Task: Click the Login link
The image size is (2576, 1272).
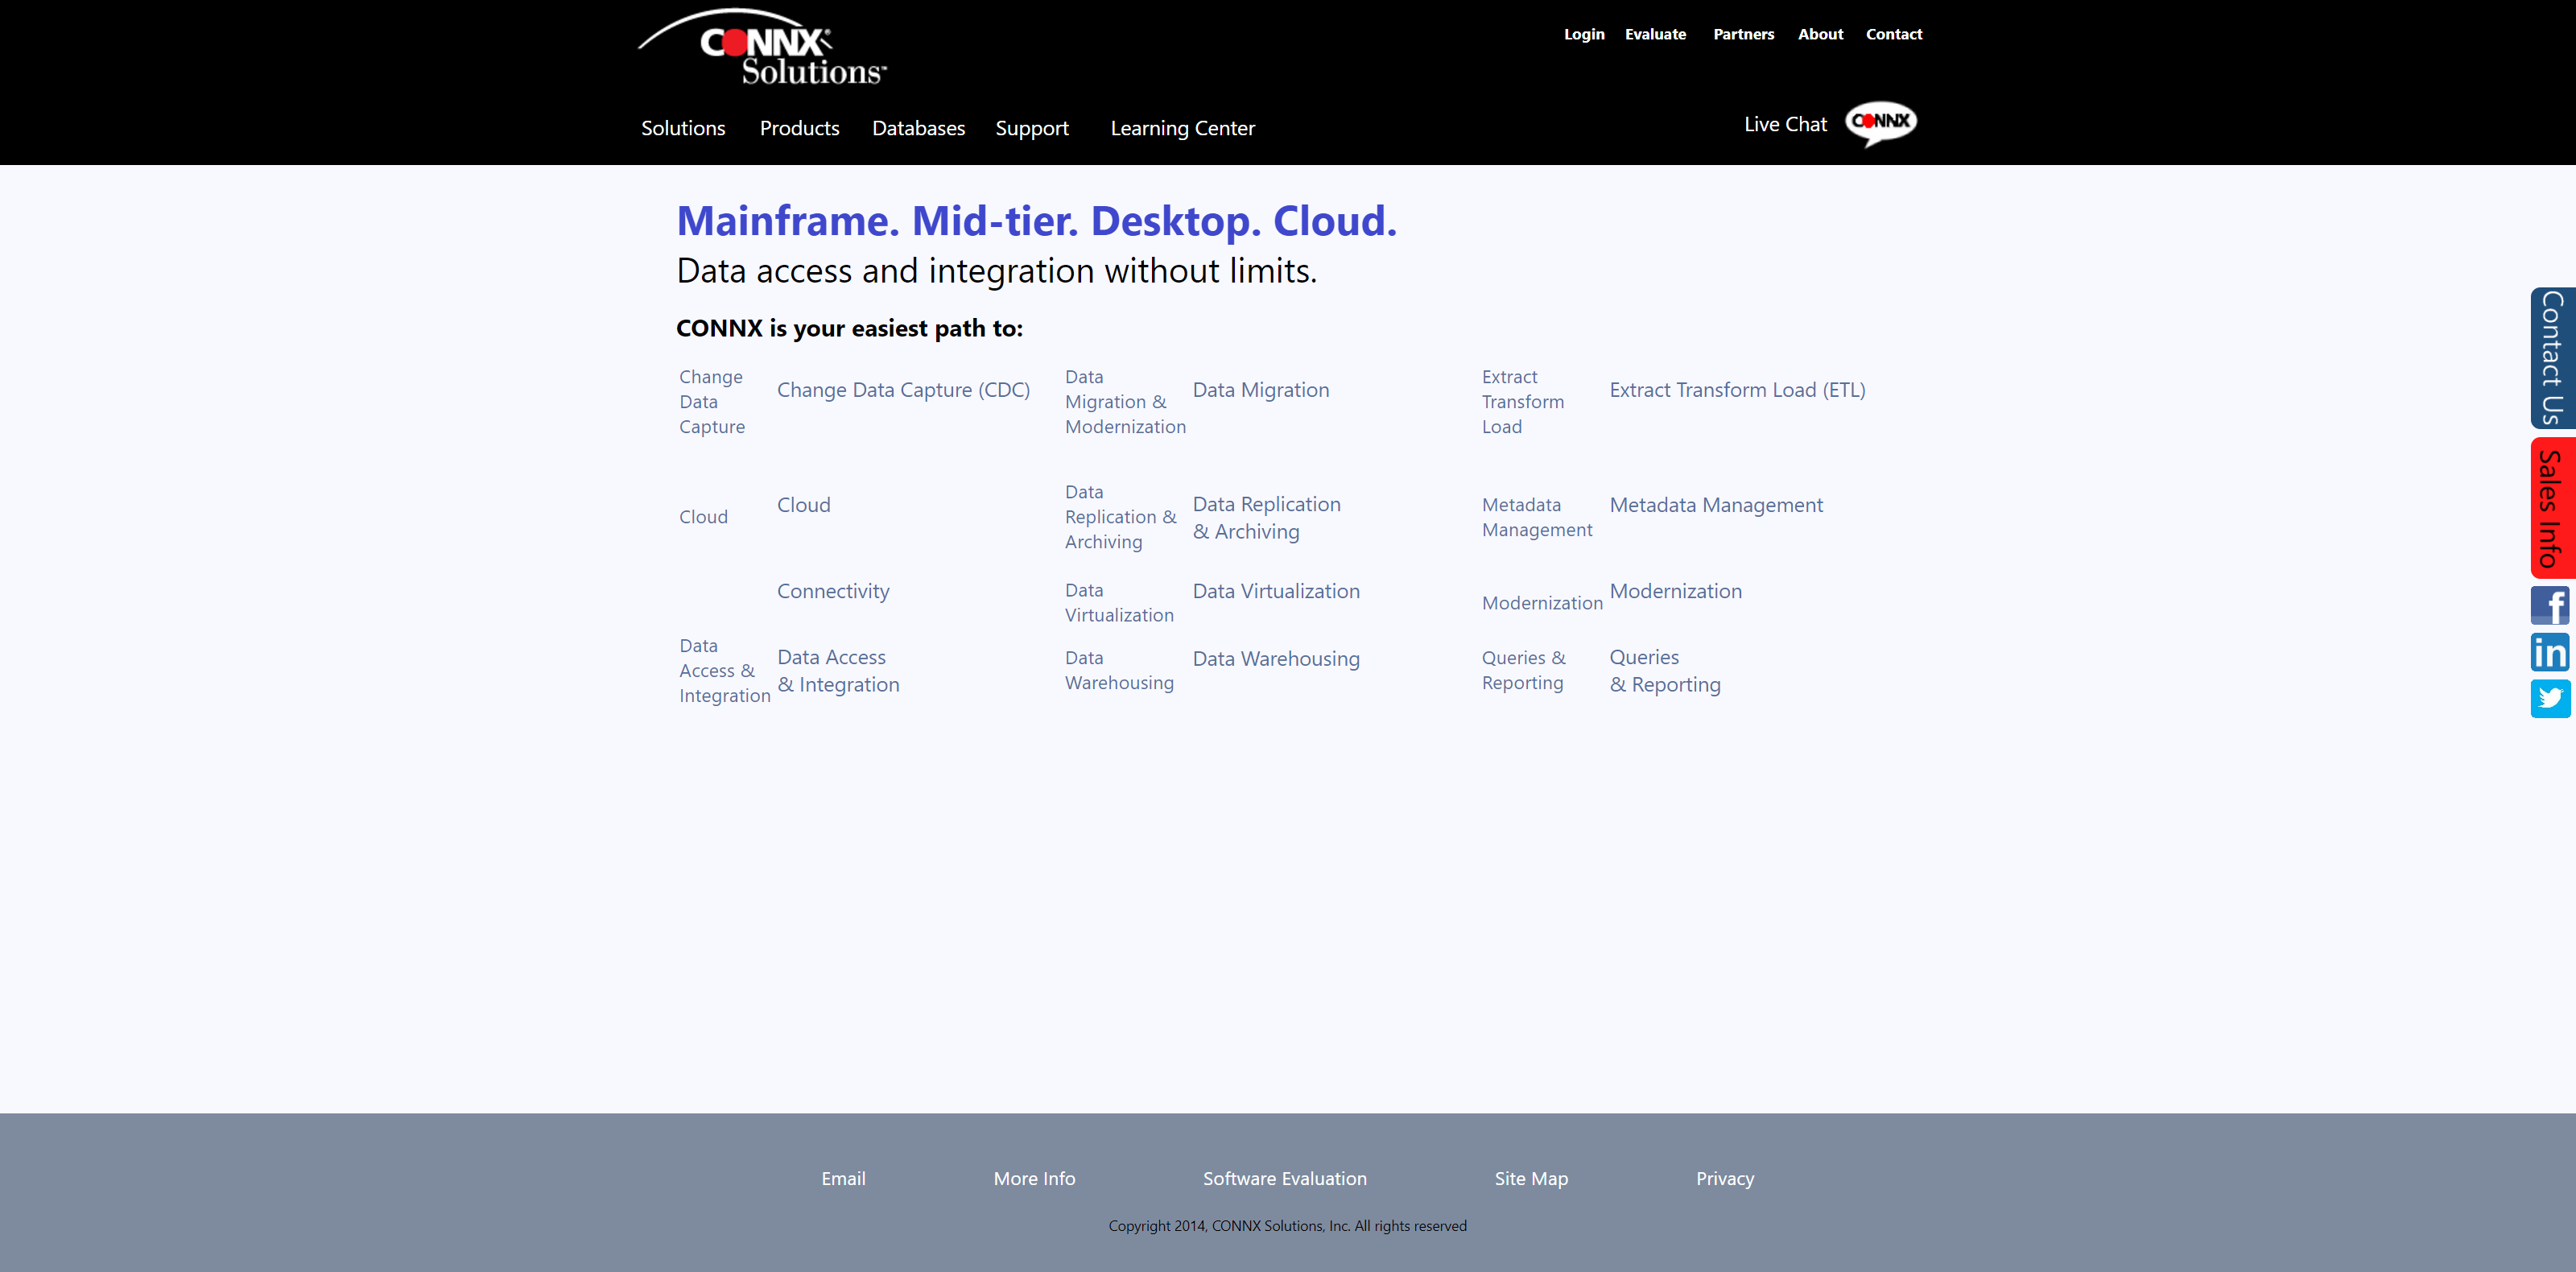Action: coord(1584,34)
